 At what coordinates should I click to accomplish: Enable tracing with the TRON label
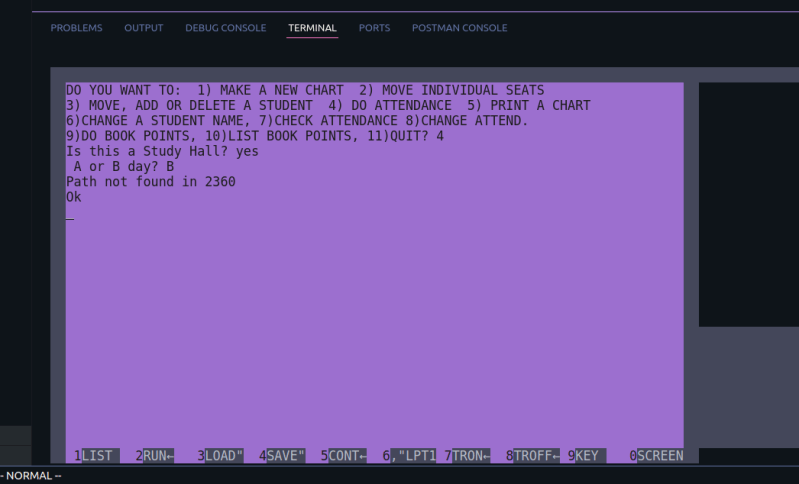[x=472, y=456]
